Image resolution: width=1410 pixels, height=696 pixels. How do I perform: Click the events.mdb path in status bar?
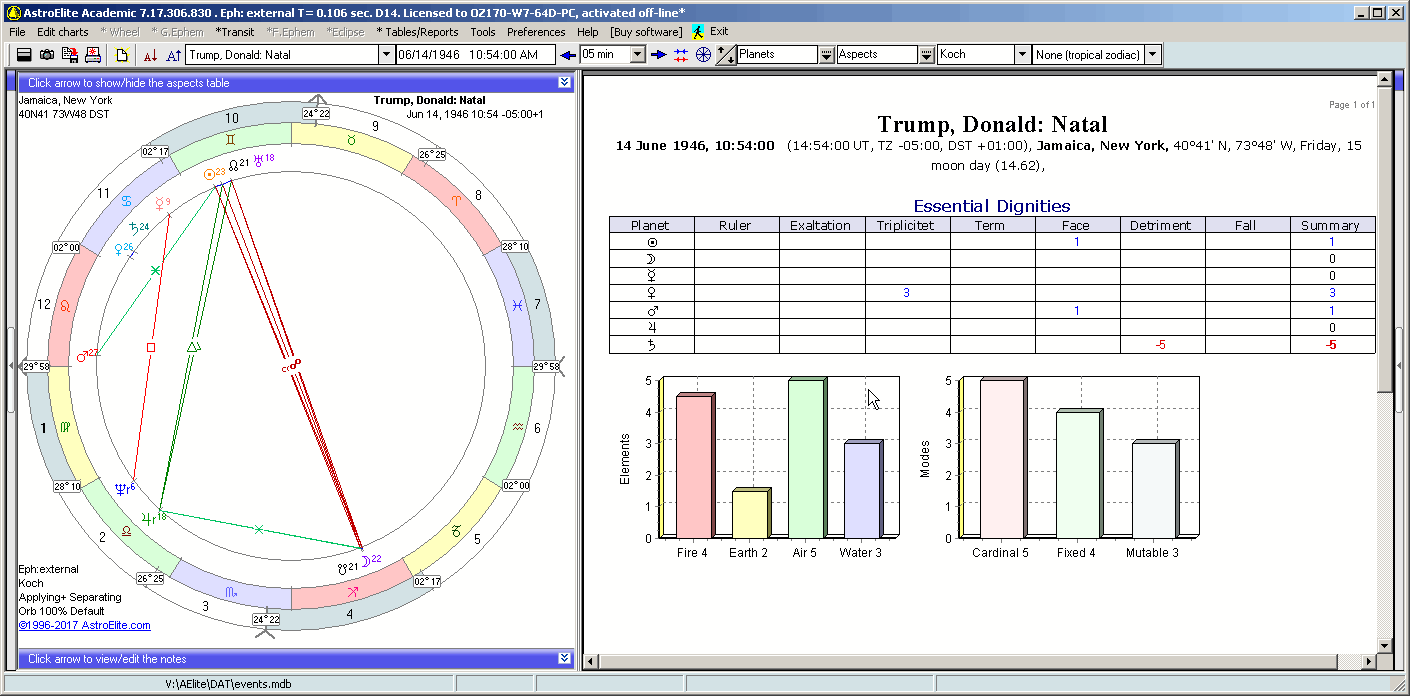tap(228, 684)
